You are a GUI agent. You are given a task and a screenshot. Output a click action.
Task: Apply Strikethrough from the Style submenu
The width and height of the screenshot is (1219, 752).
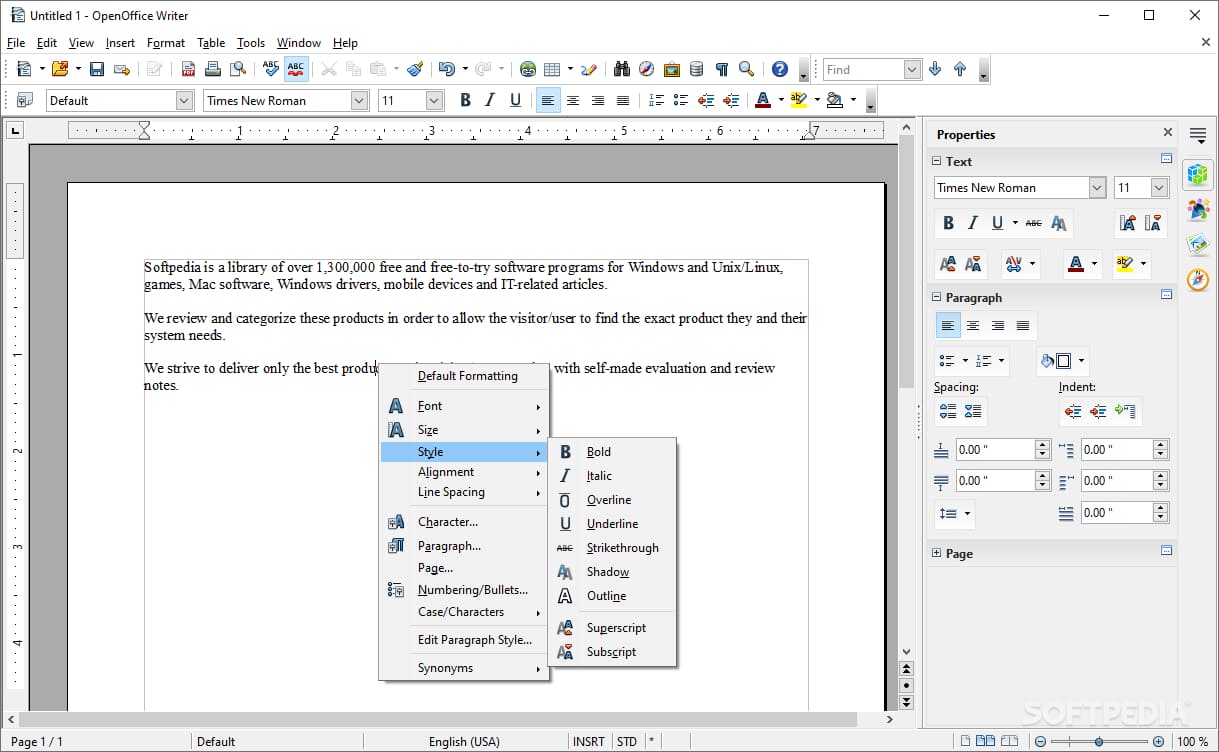[623, 548]
